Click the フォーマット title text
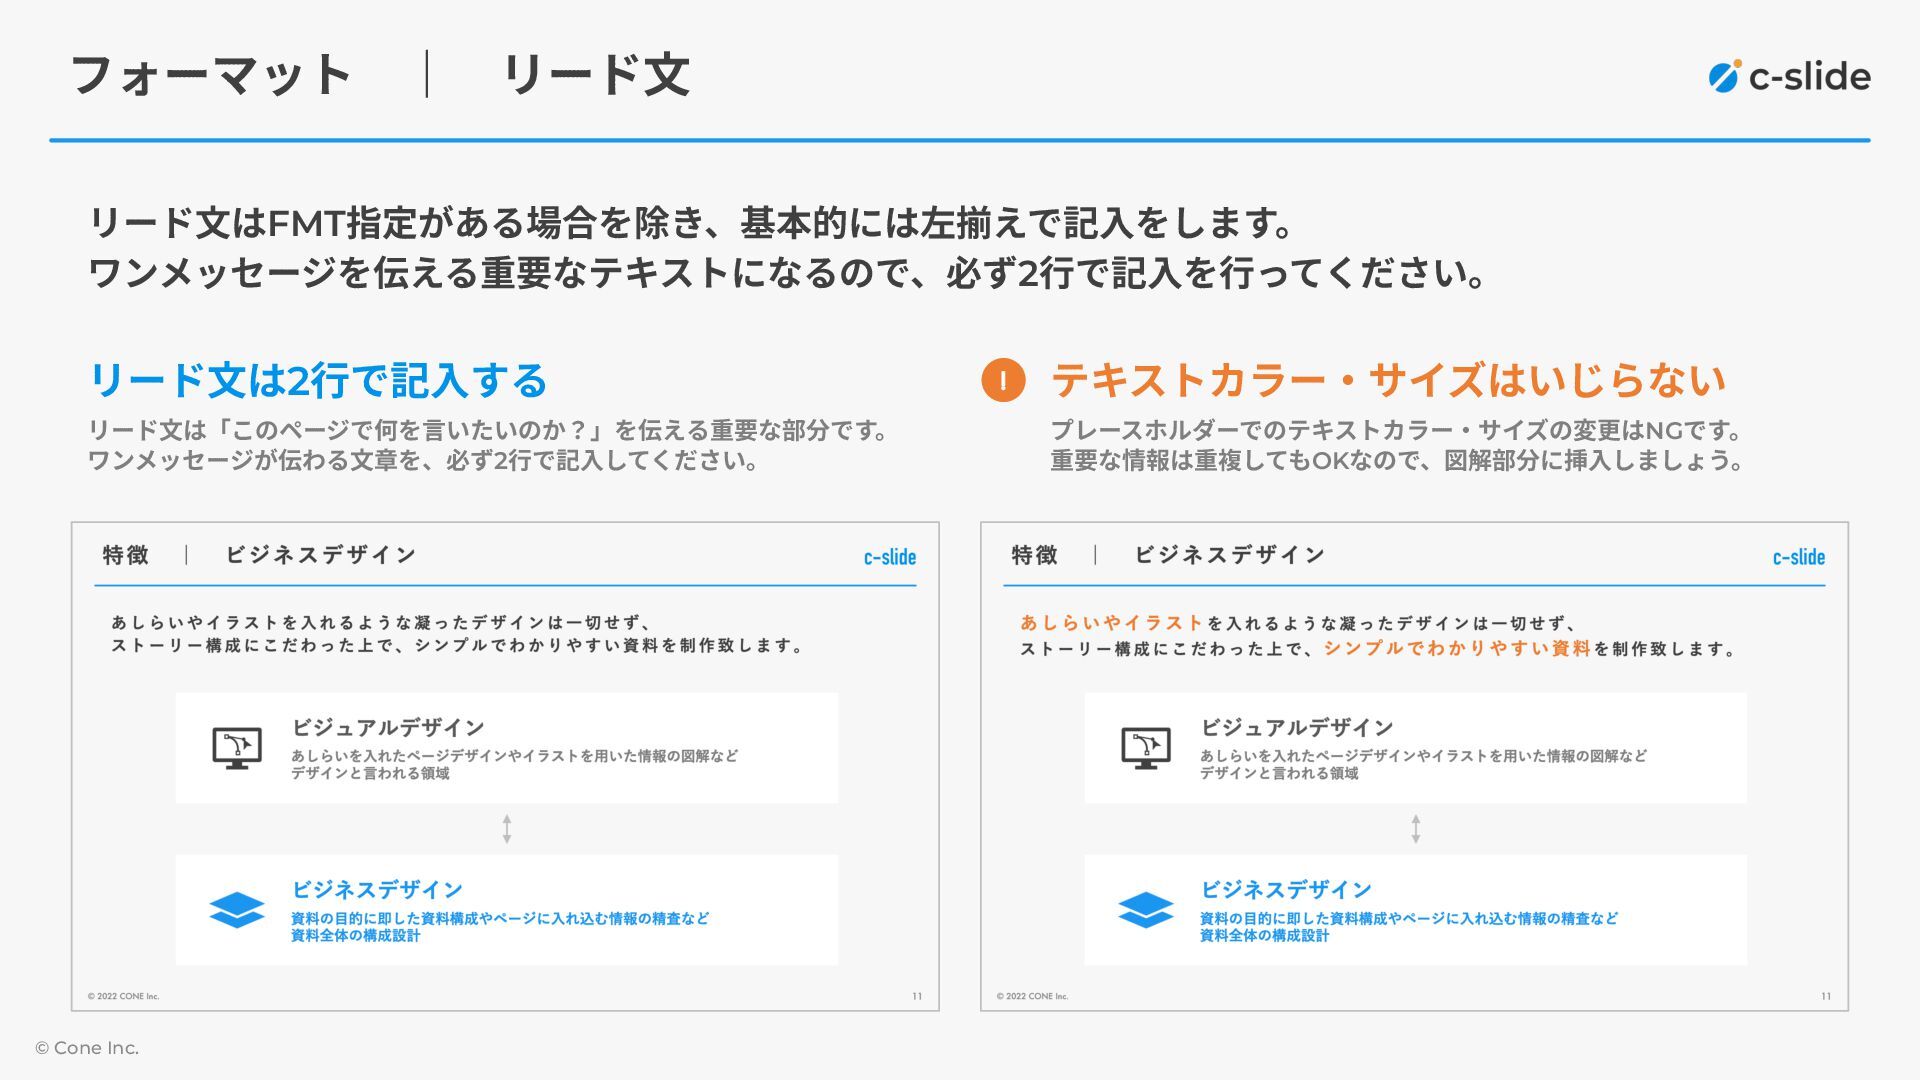The width and height of the screenshot is (1920, 1080). tap(211, 76)
